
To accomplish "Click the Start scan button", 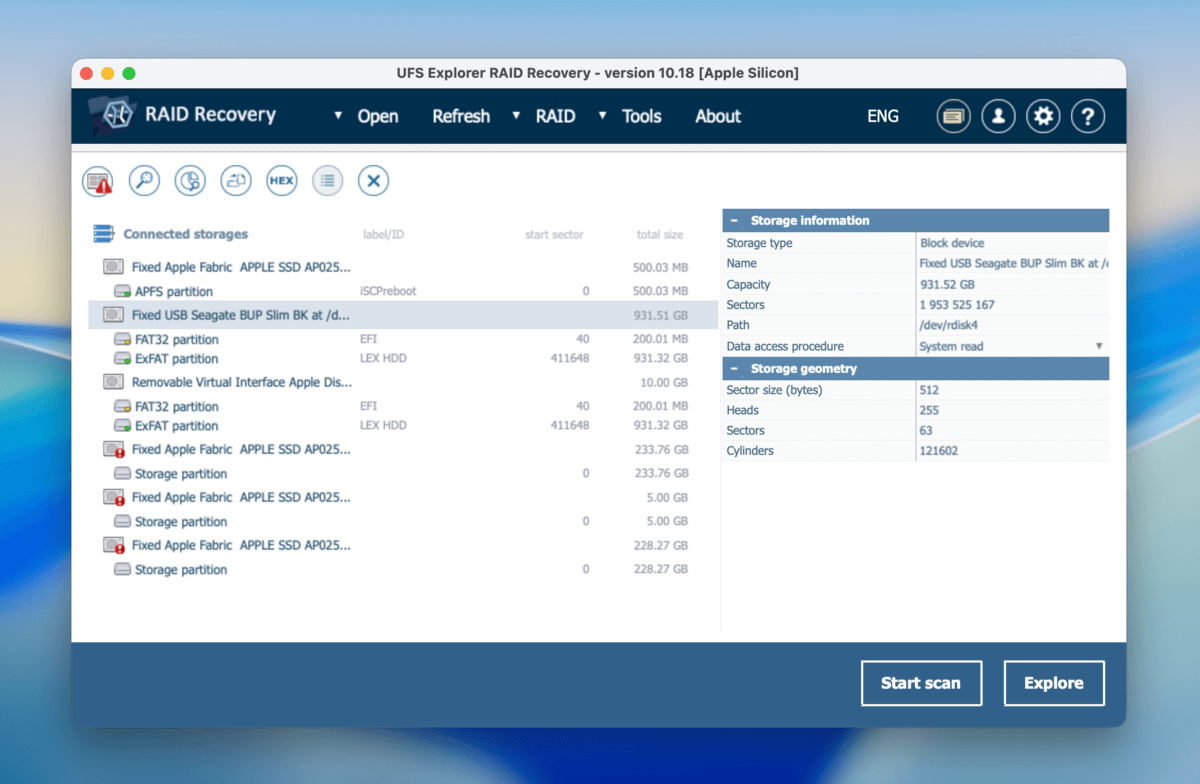I will [921, 683].
